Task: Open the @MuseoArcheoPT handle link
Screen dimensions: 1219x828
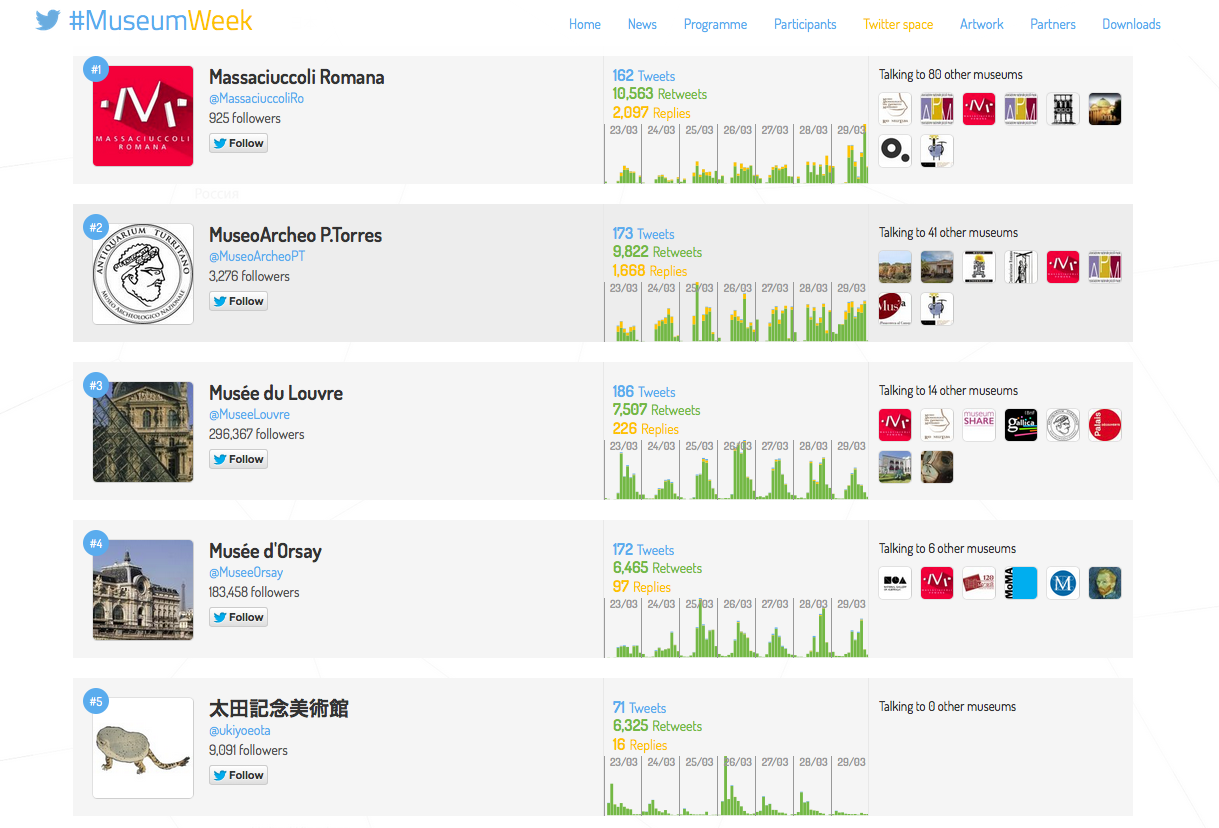Action: pyautogui.click(x=257, y=256)
